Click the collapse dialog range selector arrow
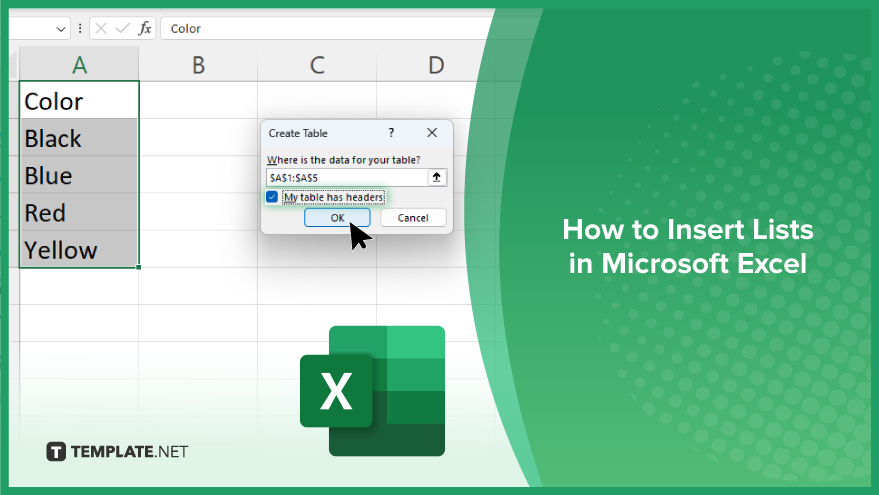 tap(437, 177)
